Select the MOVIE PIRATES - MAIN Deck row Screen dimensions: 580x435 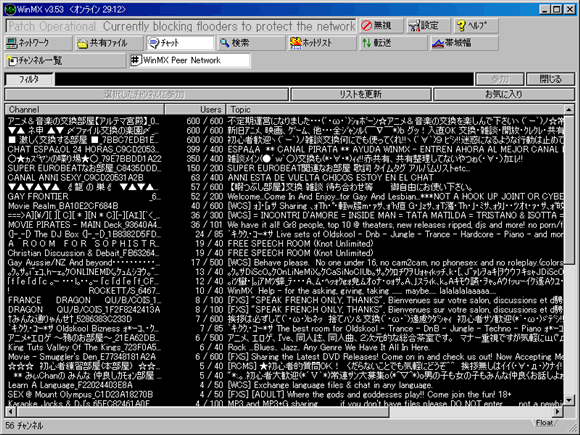pyautogui.click(x=284, y=225)
